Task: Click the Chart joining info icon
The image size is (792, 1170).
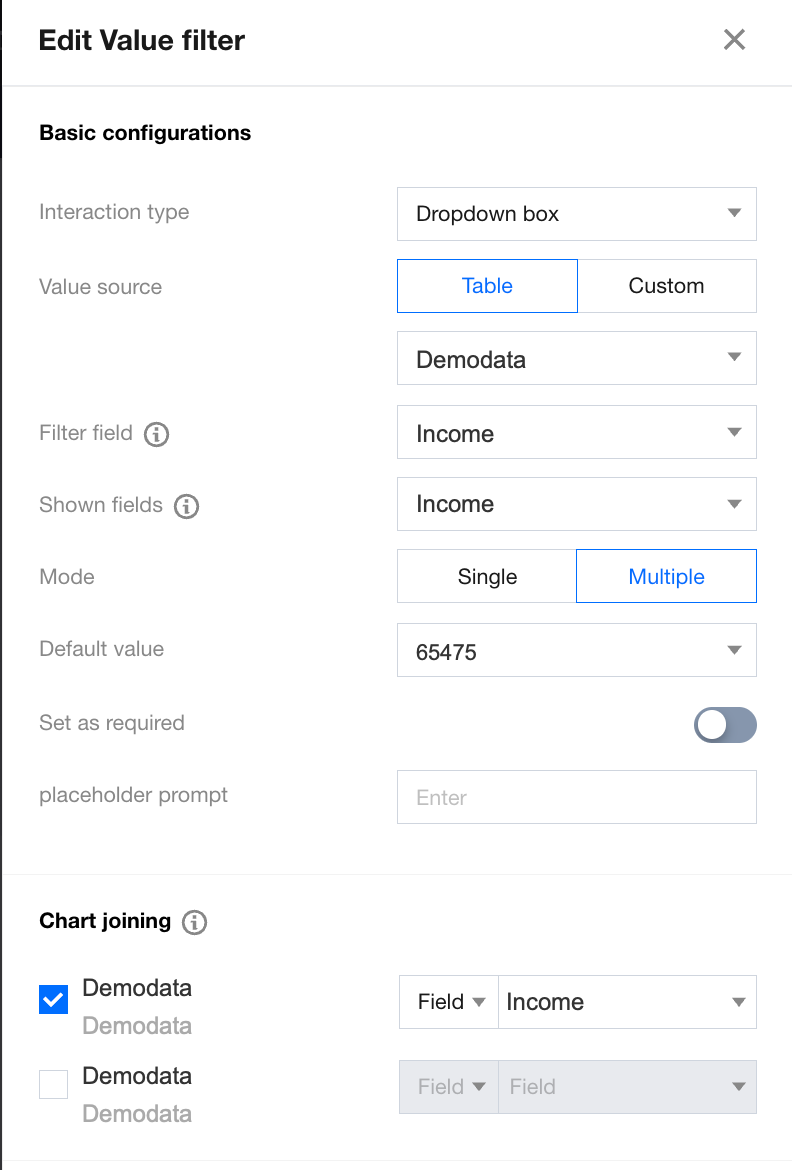Action: click(x=194, y=922)
